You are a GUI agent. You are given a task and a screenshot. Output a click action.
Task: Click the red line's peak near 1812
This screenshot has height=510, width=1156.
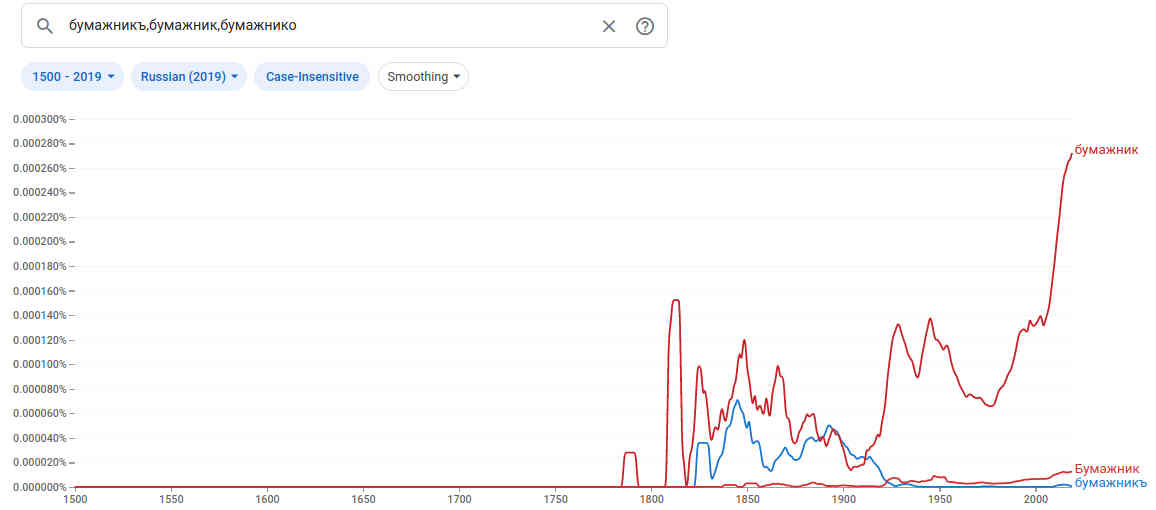click(675, 300)
